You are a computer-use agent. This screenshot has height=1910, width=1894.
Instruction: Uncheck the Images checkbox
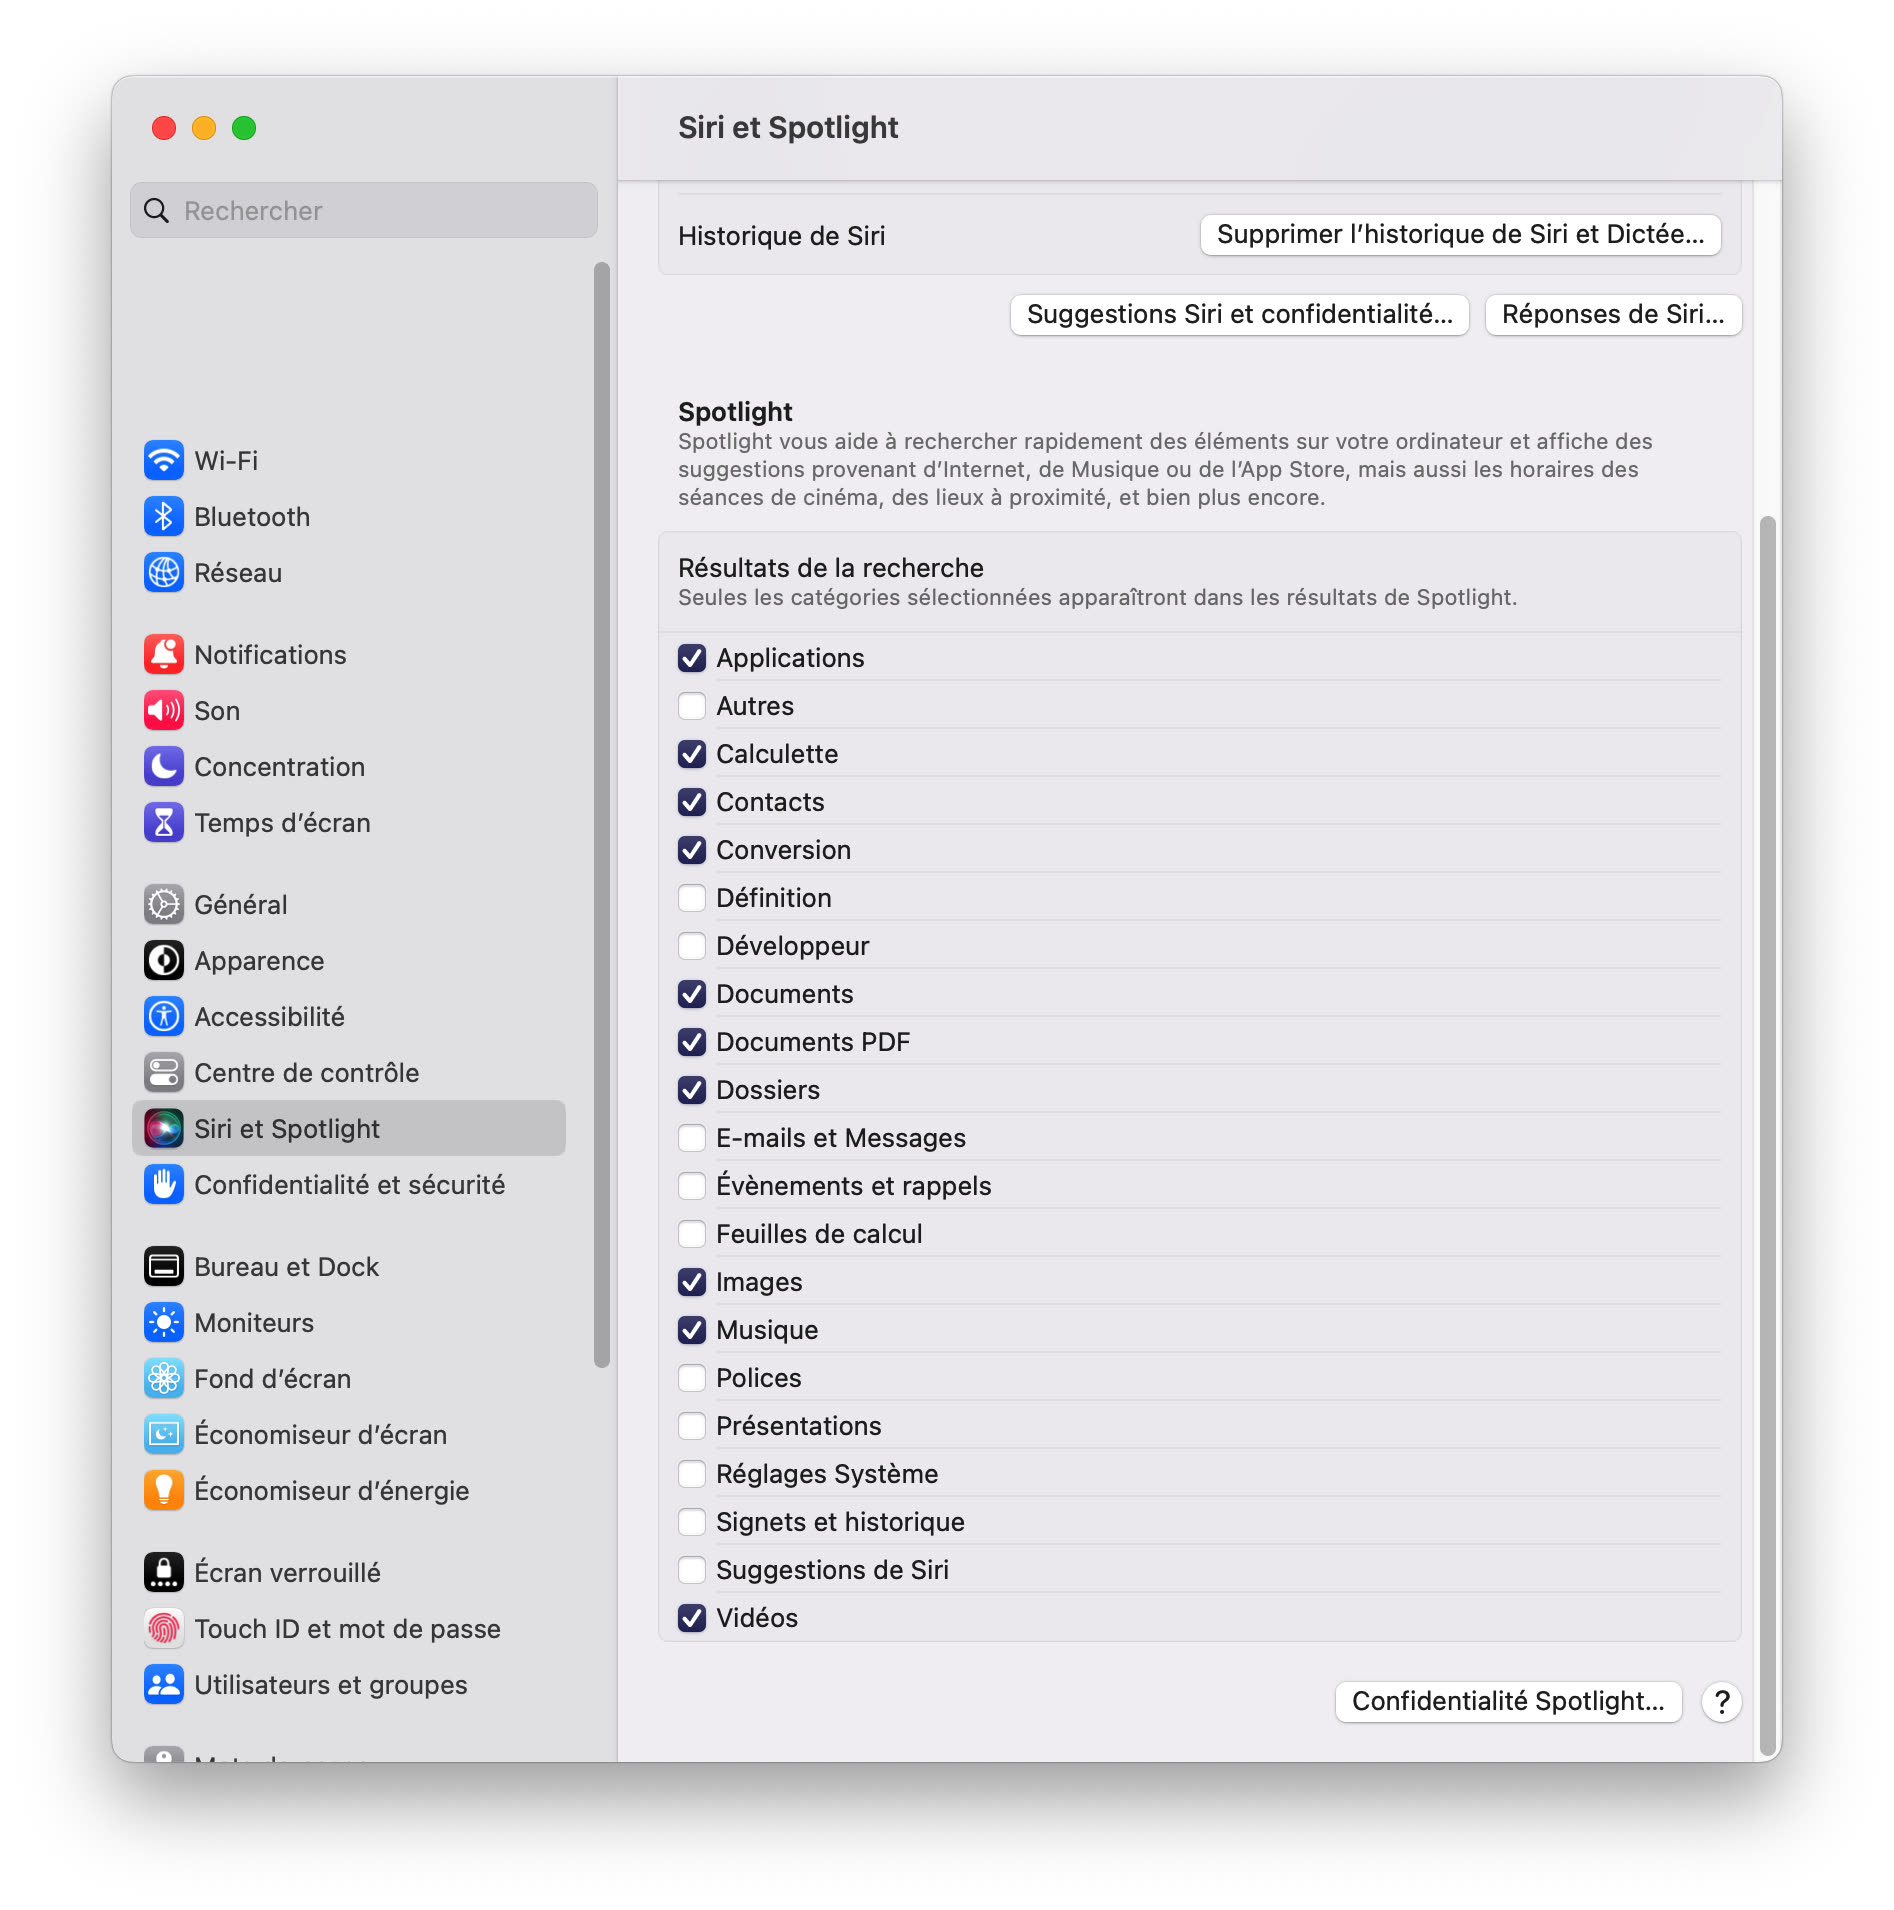[x=692, y=1282]
